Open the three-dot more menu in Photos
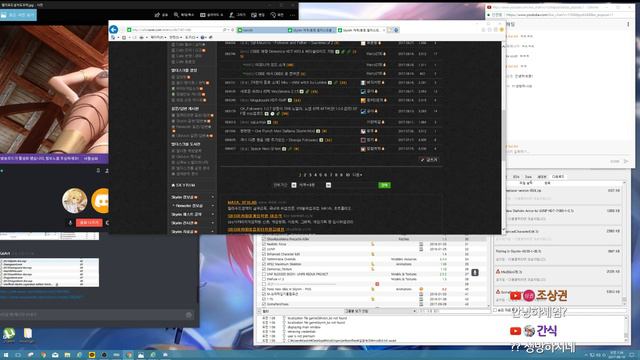The width and height of the screenshot is (640, 360). [x=292, y=15]
